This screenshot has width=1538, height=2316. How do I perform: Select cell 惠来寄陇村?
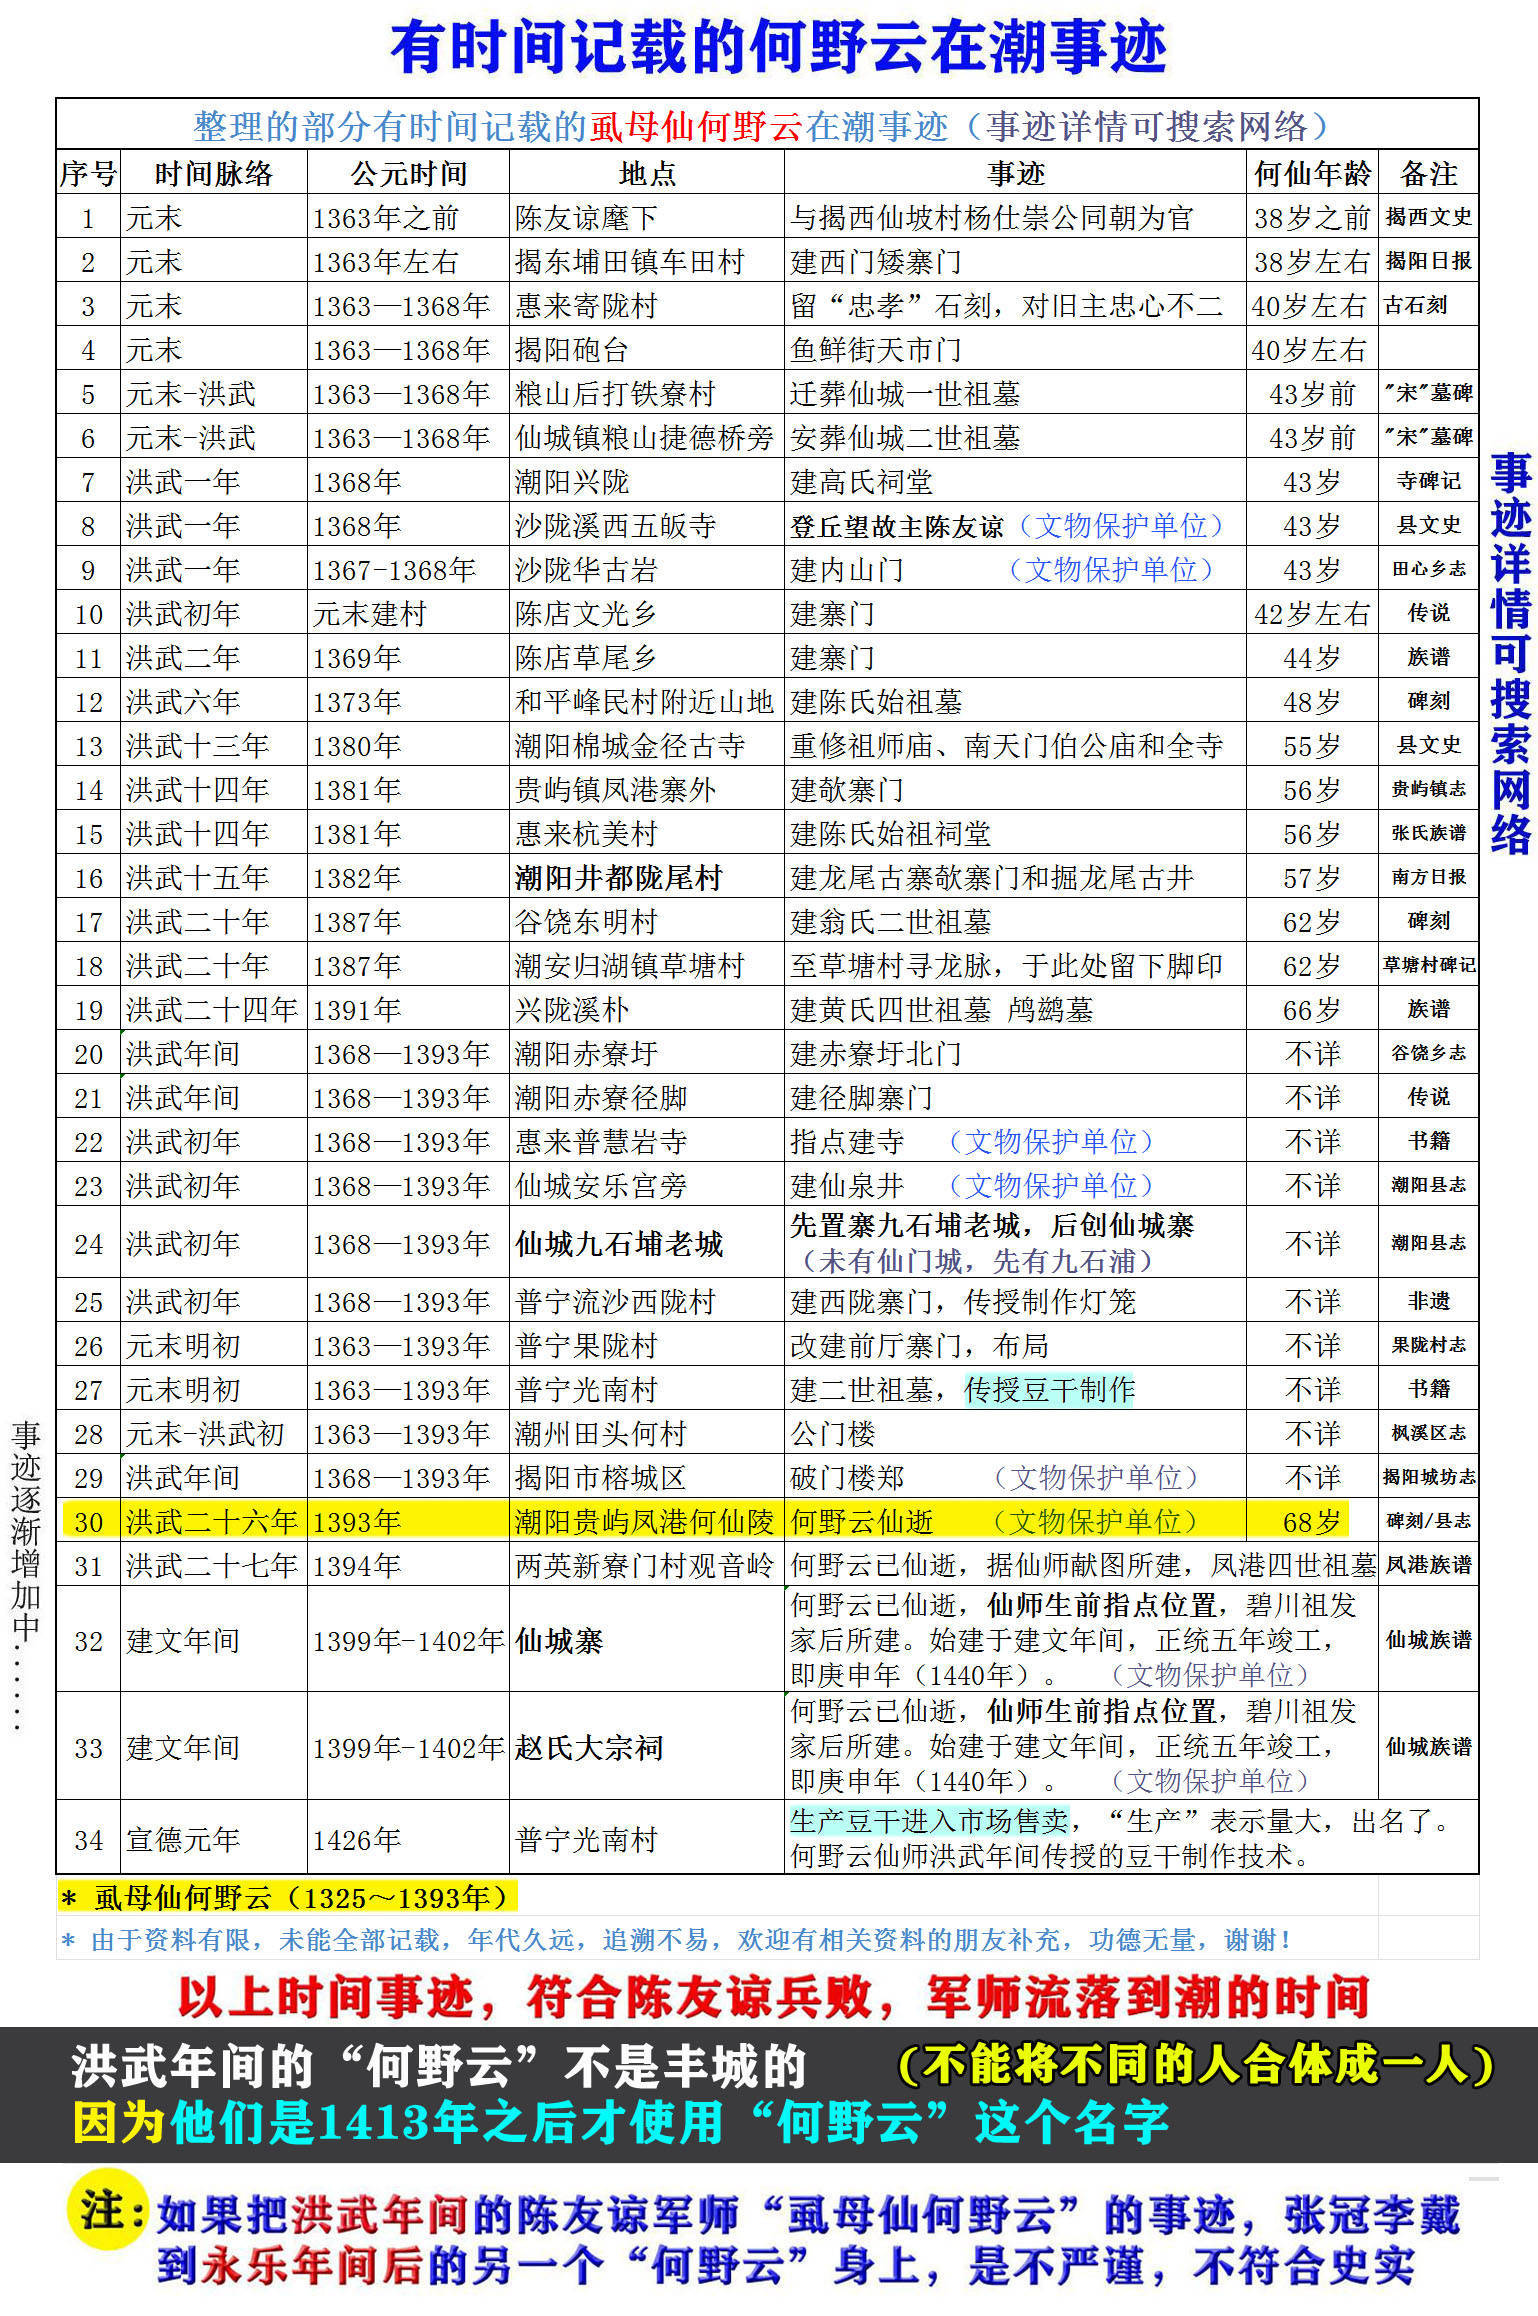(x=647, y=305)
